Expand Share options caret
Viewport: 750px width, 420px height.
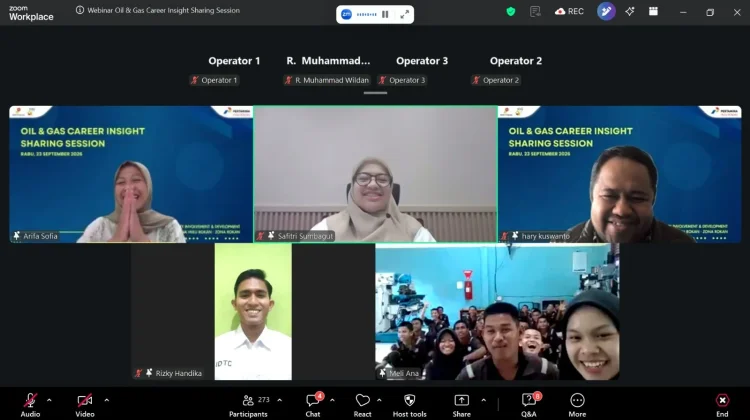(x=483, y=400)
